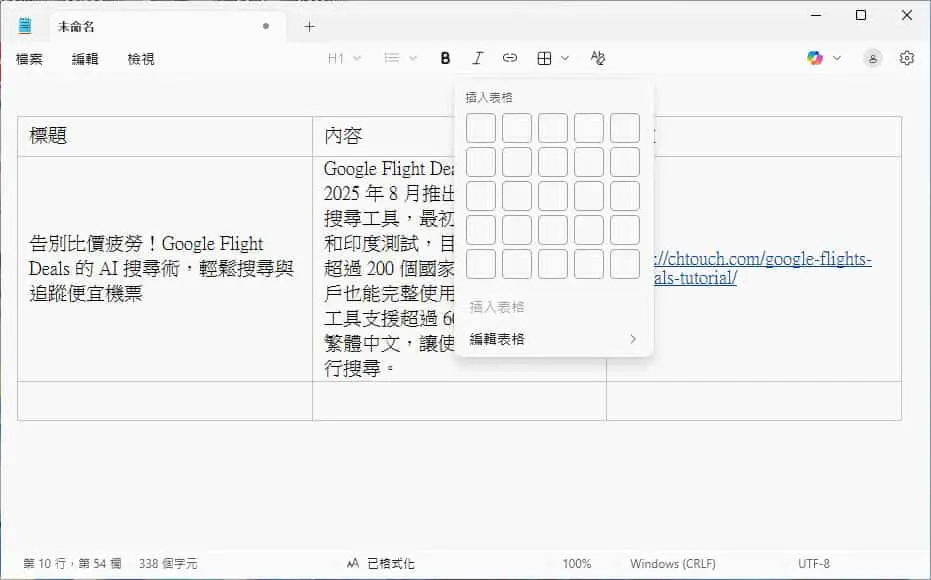Click the account profile icon
This screenshot has width=931, height=580.
pos(873,58)
